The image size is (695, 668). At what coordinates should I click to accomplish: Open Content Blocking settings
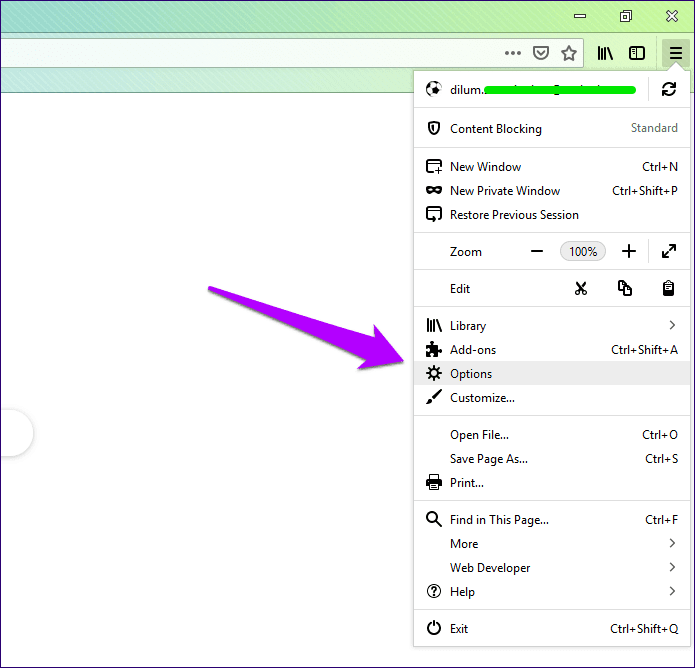(x=552, y=129)
